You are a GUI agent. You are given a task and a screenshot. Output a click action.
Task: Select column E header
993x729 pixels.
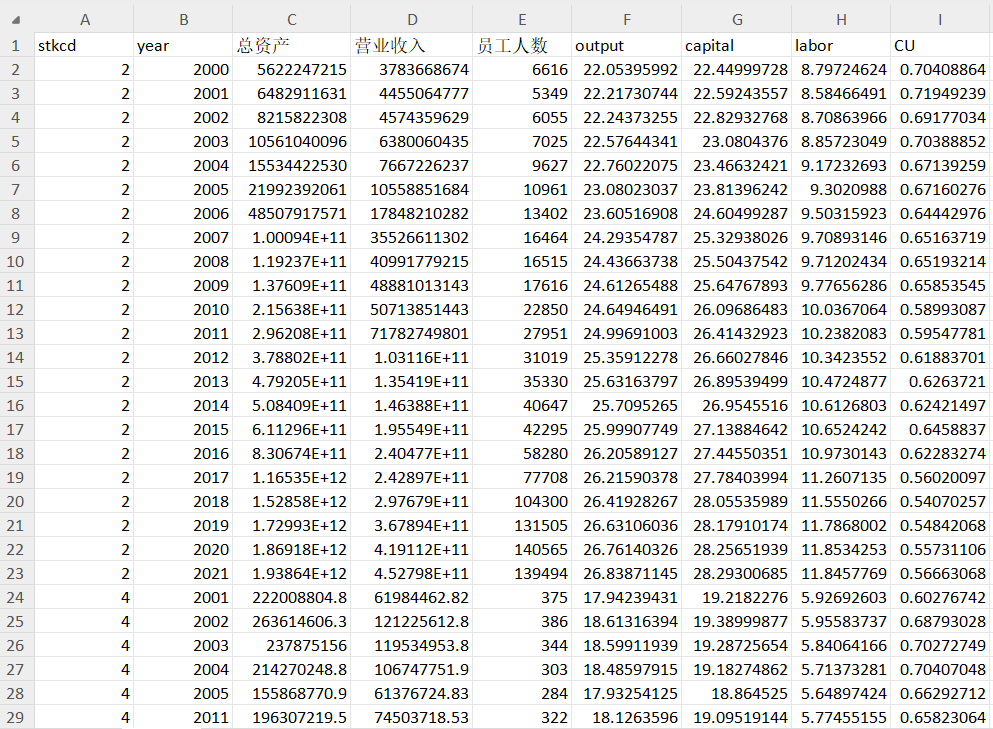point(522,20)
